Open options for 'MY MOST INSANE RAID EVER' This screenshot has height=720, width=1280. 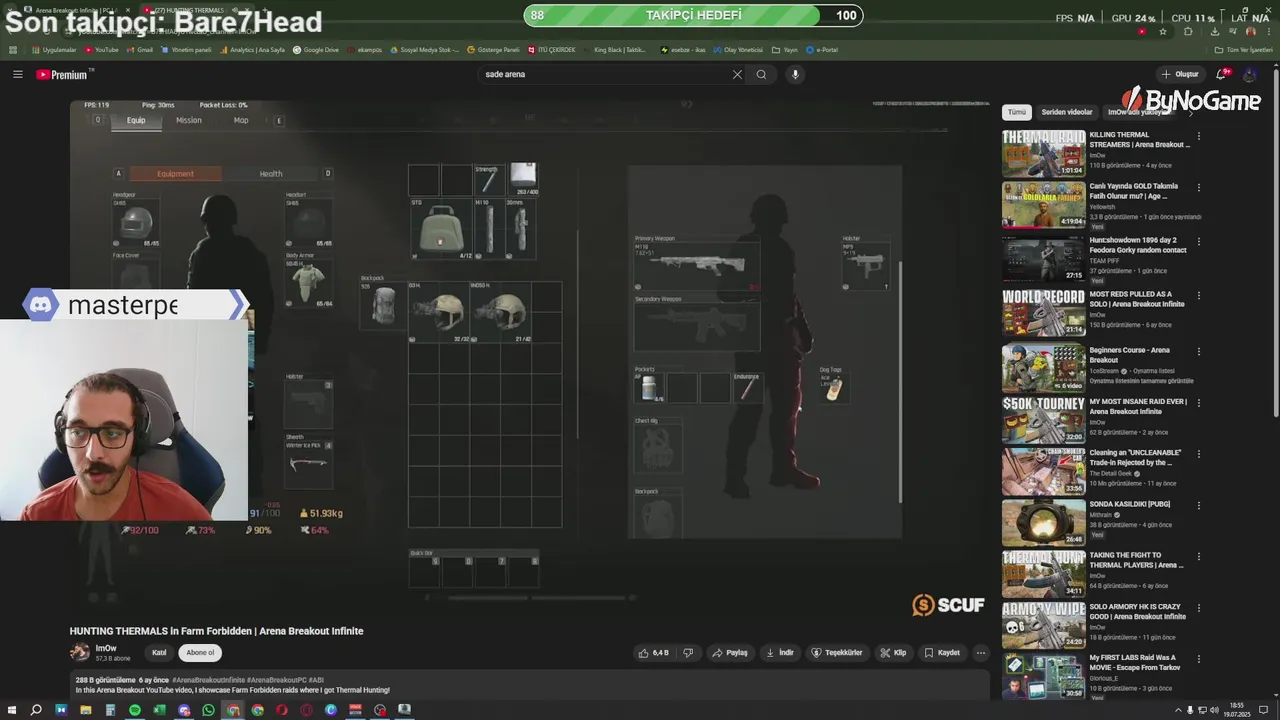1198,402
